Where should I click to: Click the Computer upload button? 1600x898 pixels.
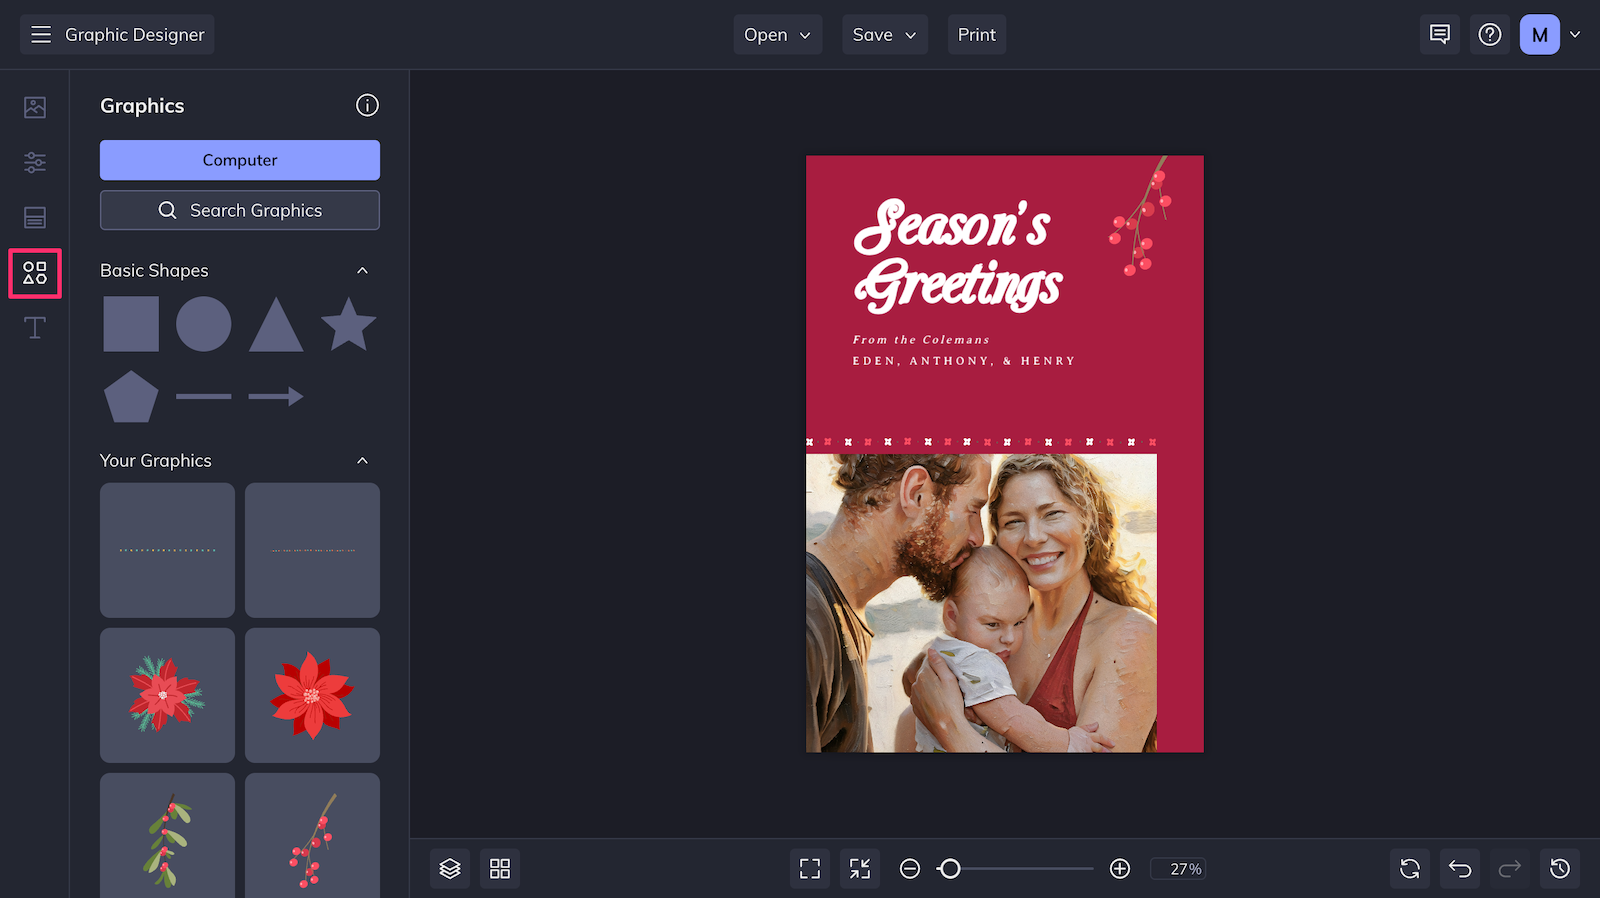[240, 160]
